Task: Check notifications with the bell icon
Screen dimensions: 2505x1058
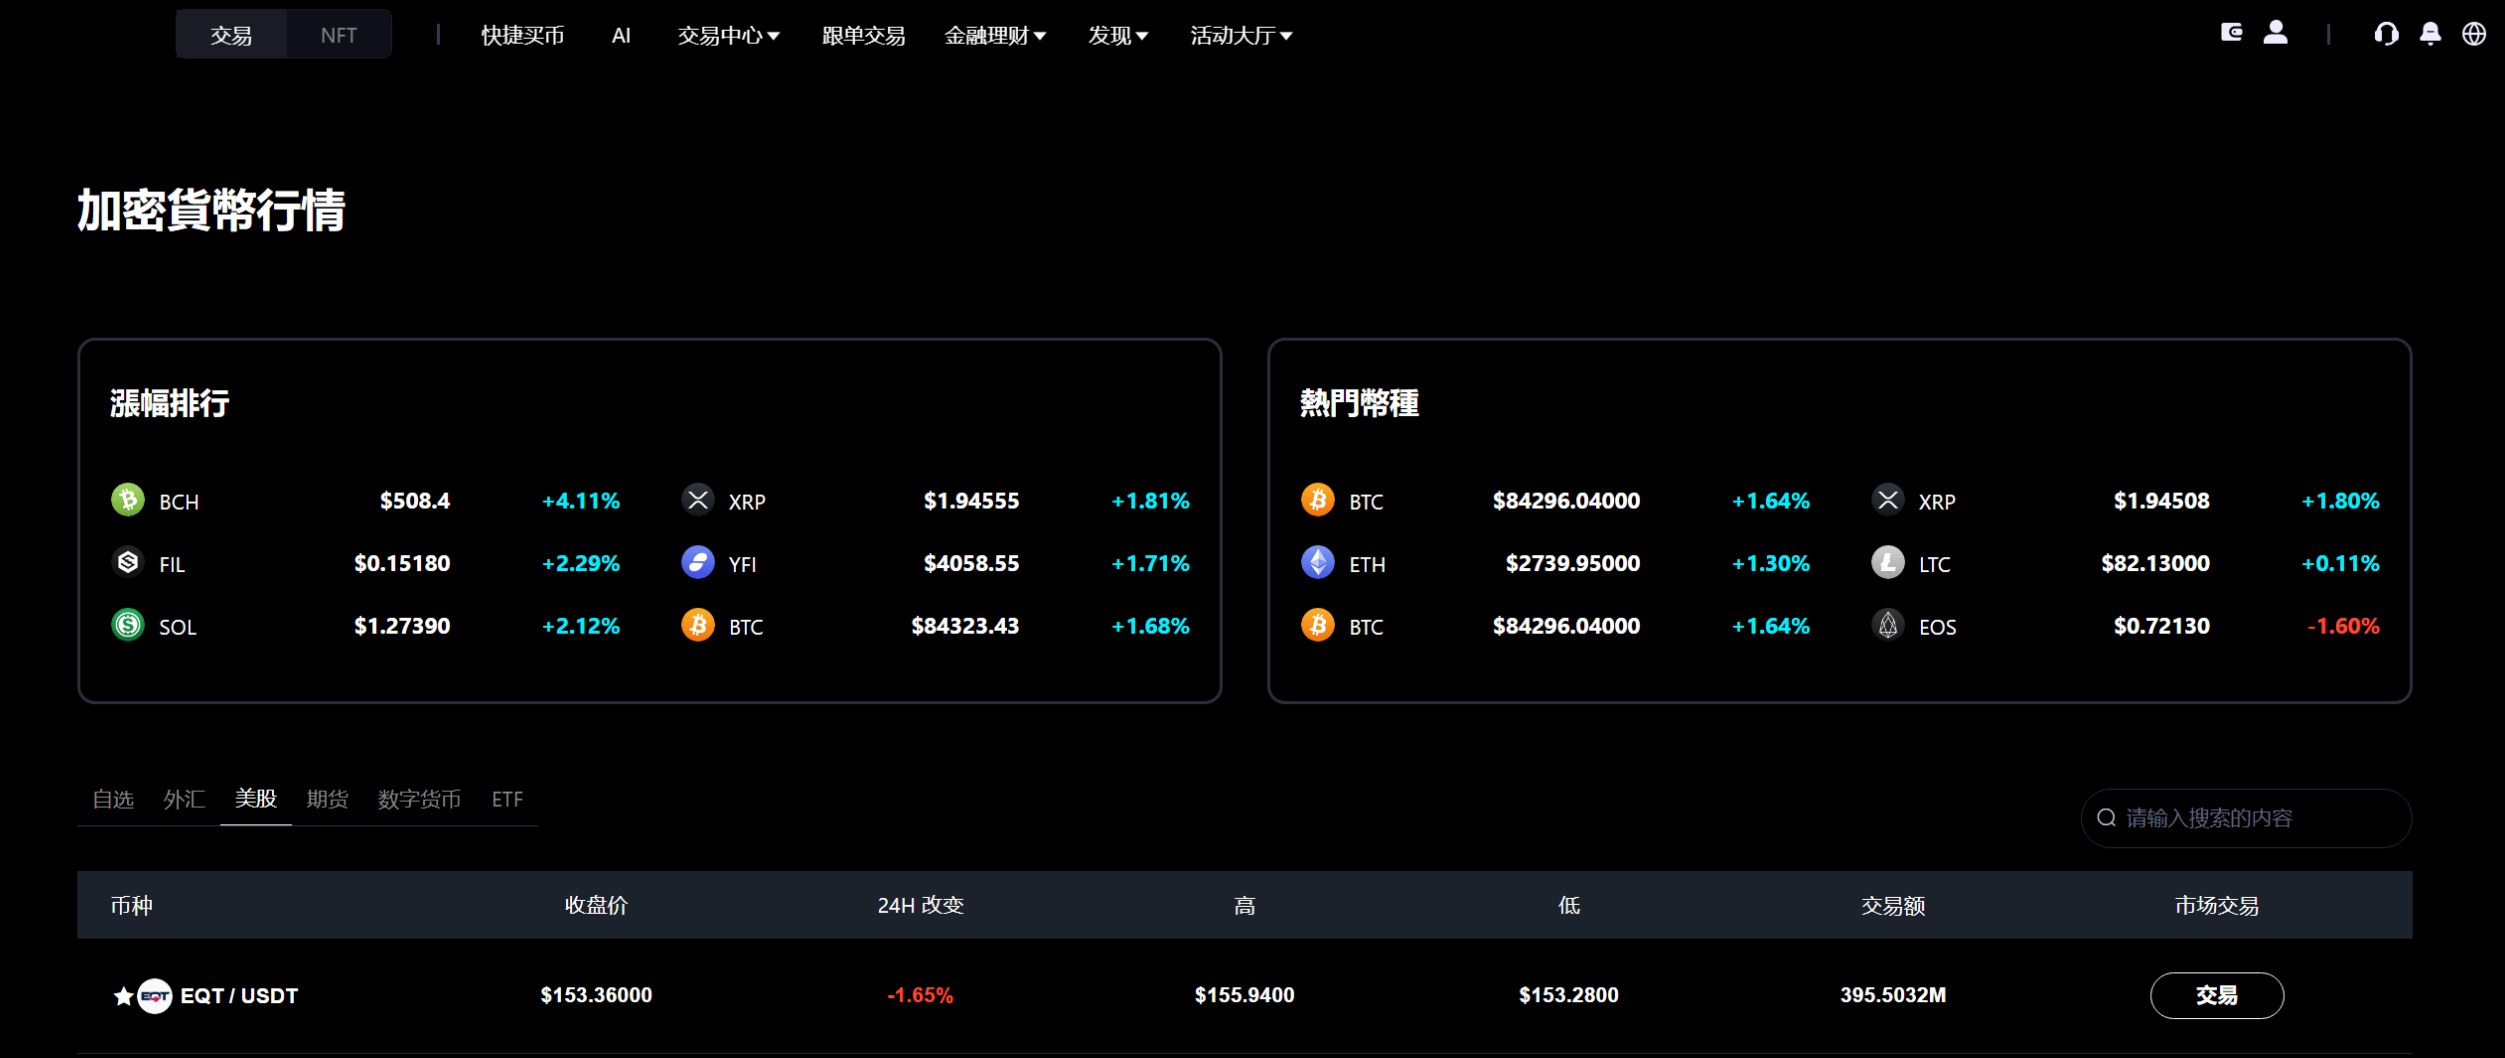Action: [x=2430, y=33]
